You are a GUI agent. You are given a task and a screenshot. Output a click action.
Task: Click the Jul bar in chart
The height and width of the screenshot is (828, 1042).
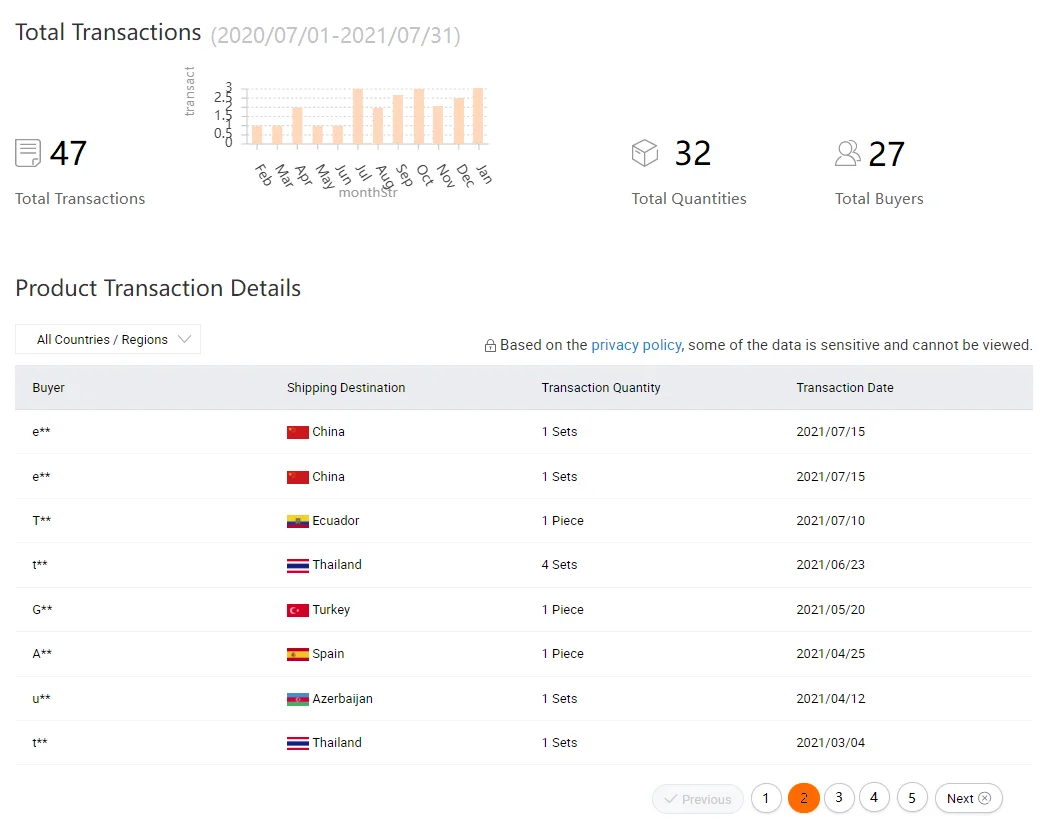click(x=357, y=116)
